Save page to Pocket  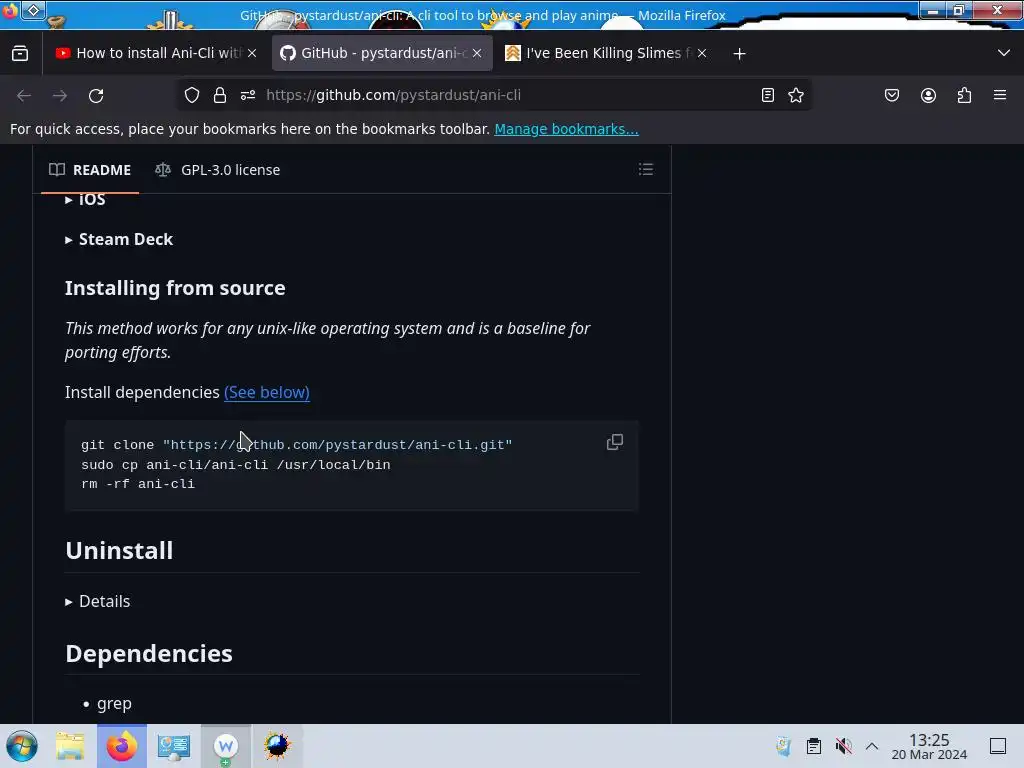tap(892, 95)
